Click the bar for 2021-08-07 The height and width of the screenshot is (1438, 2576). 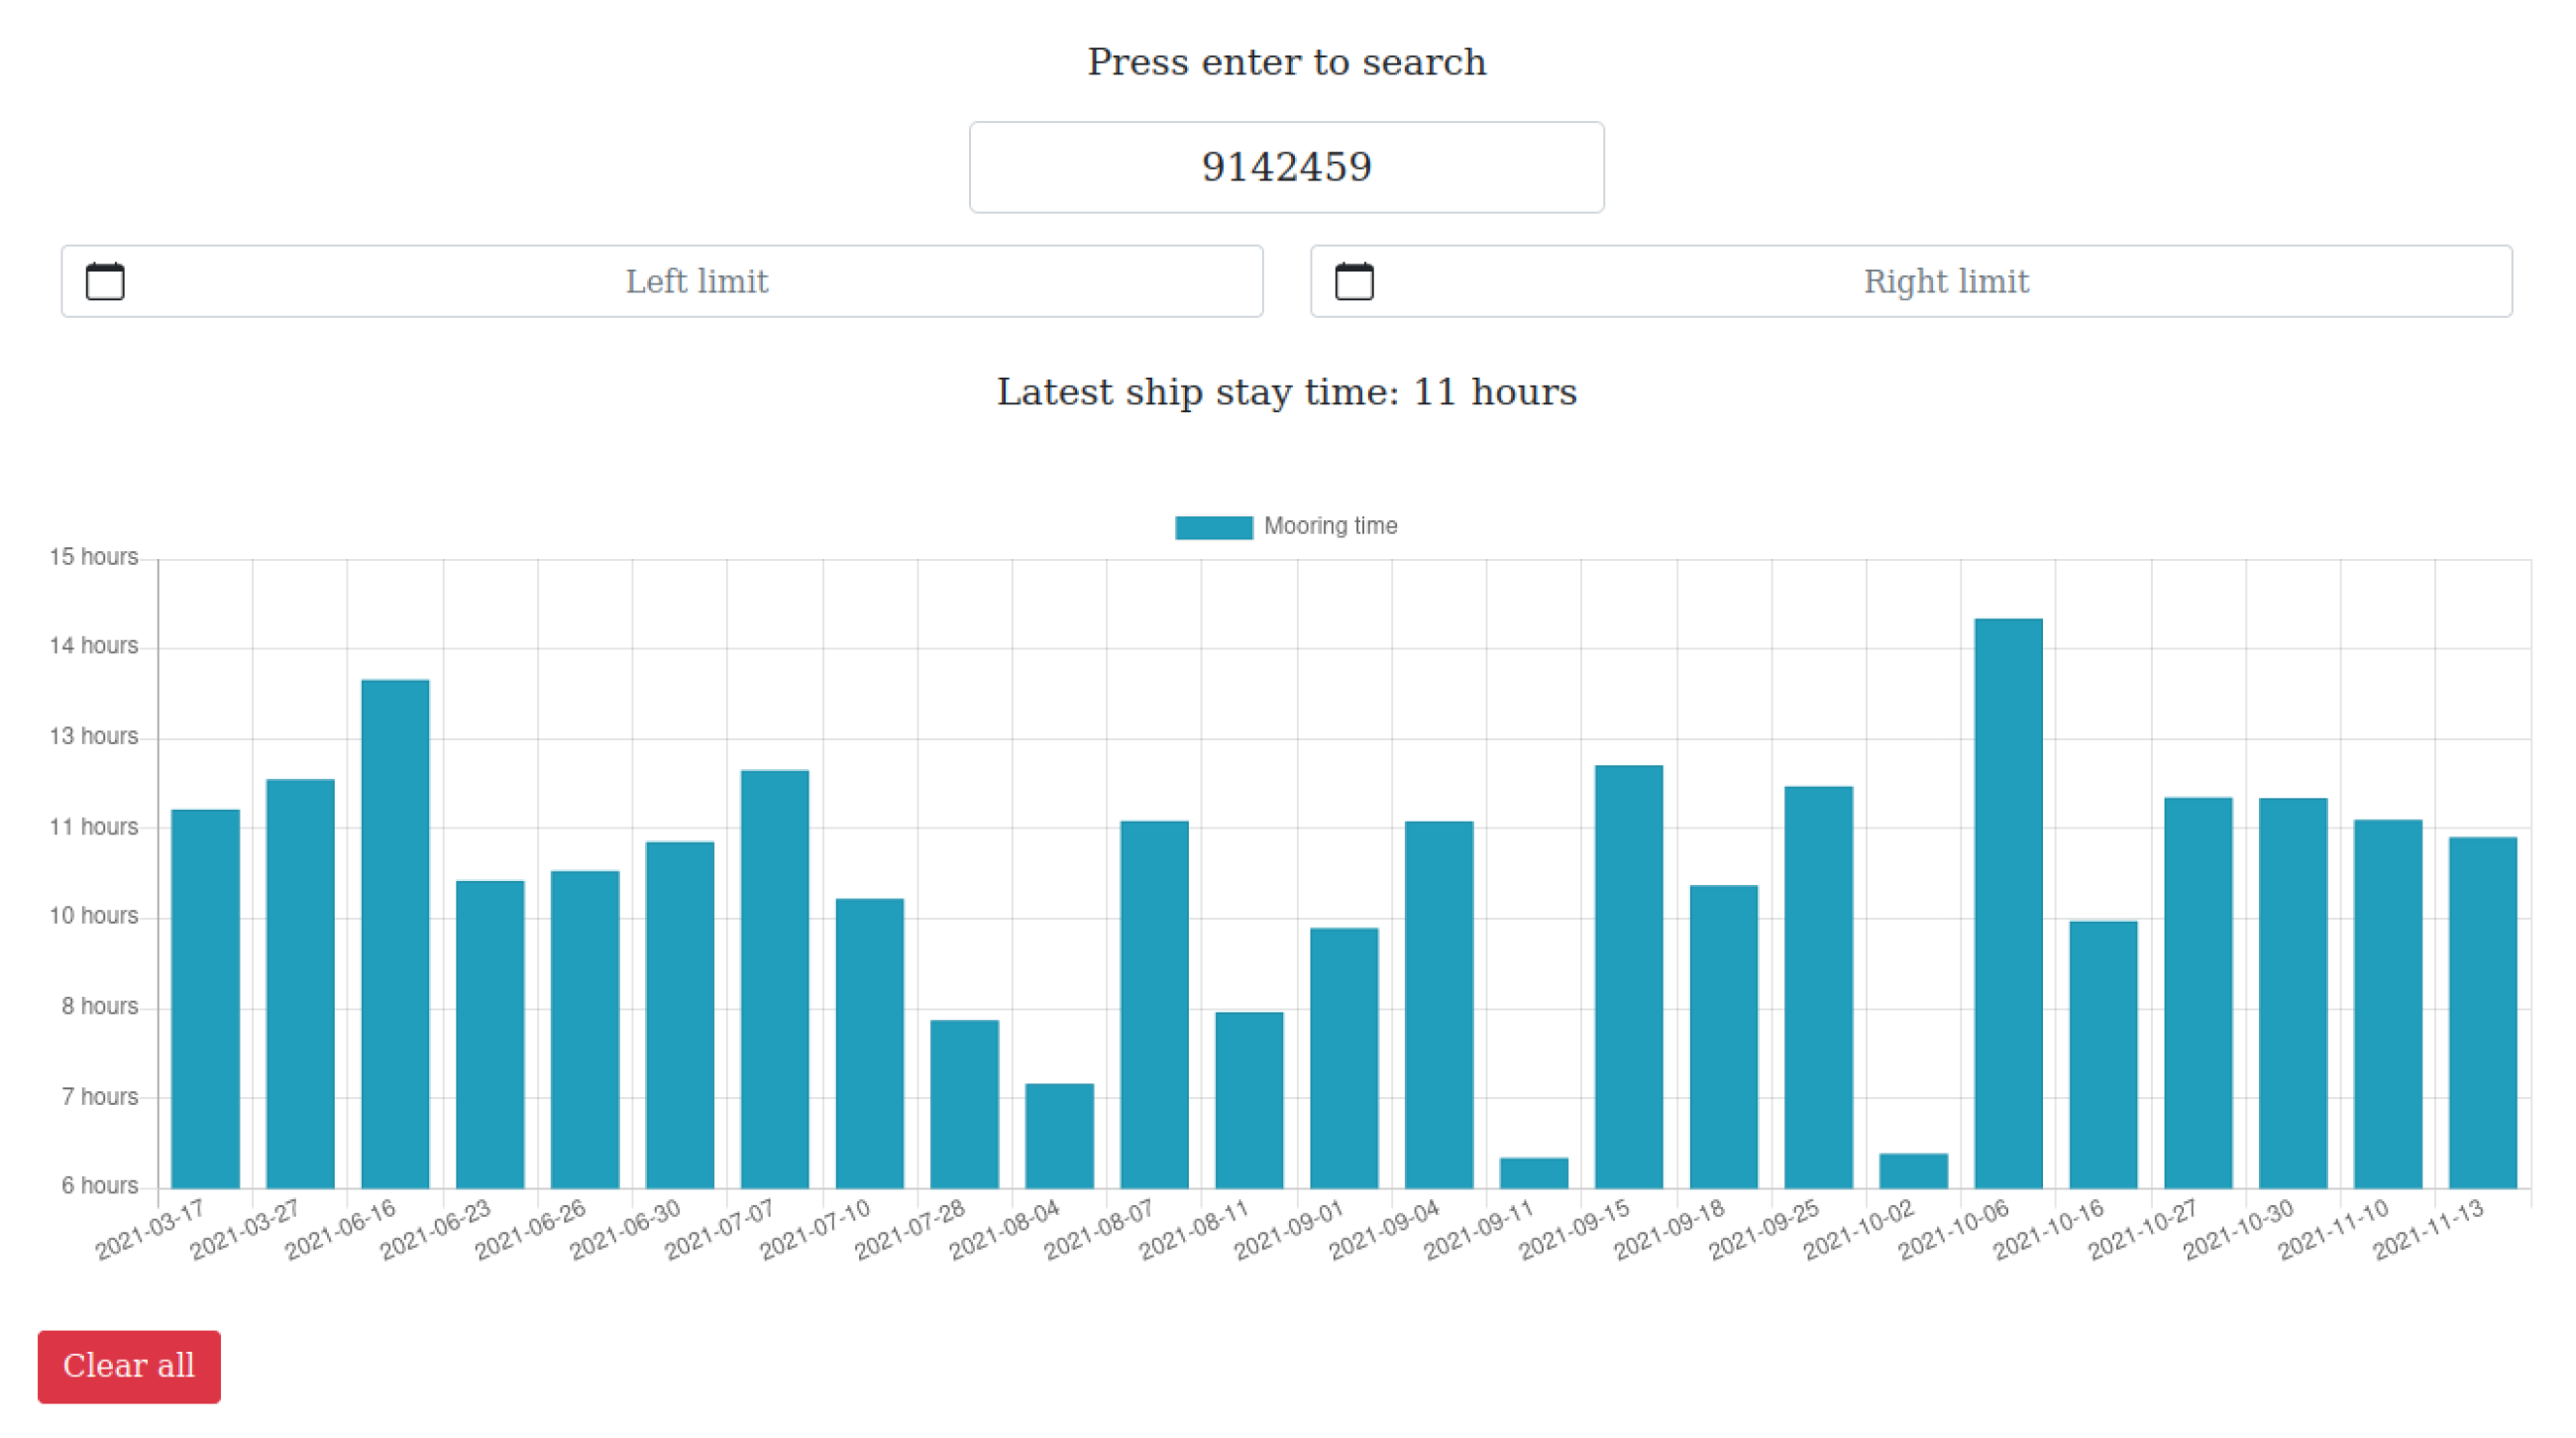(x=1154, y=1004)
